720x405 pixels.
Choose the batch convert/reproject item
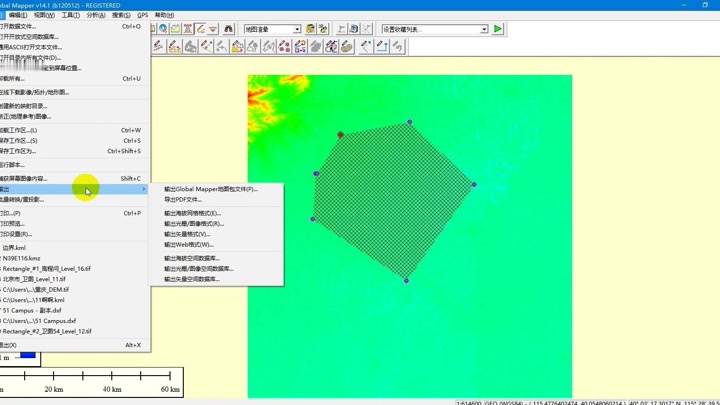tap(73, 199)
